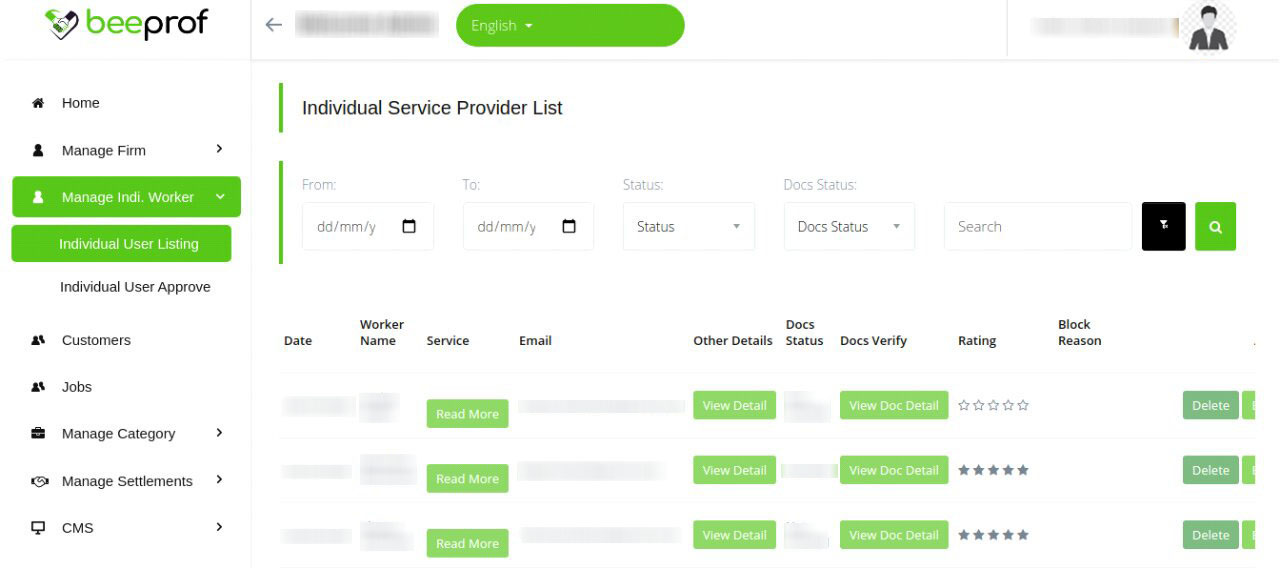1280x569 pixels.
Task: Open the From date calendar picker icon
Action: [409, 227]
